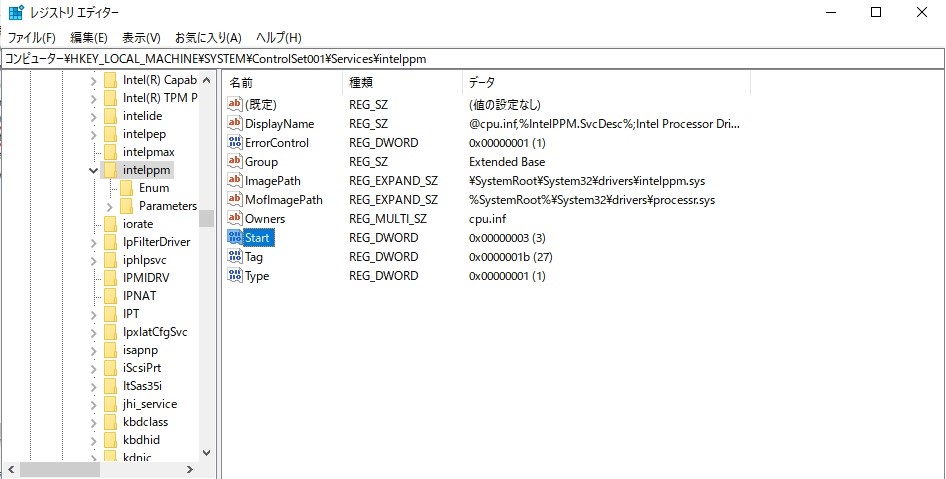Expand the IPT key
946x479 pixels.
coord(93,314)
